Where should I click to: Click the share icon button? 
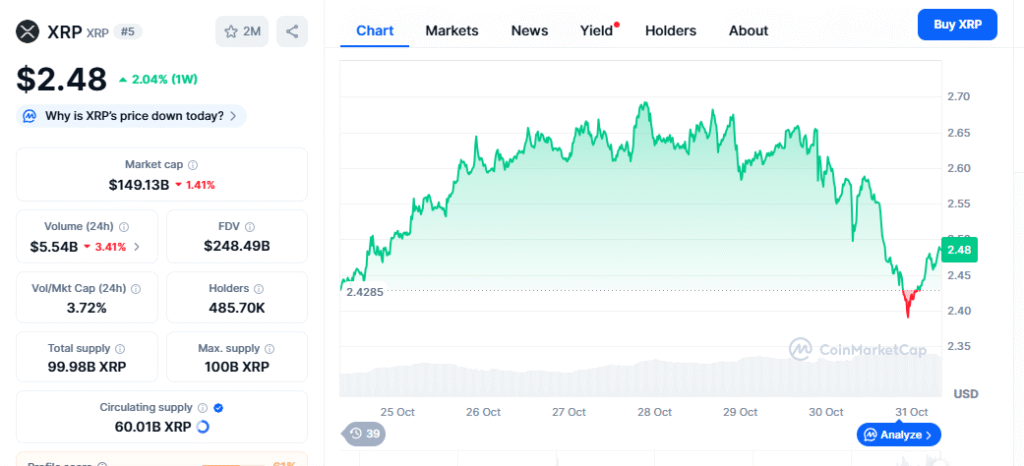pos(292,31)
